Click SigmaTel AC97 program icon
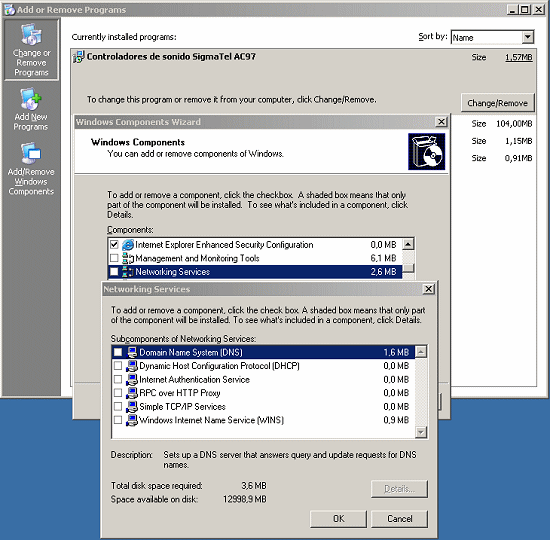Image resolution: width=550 pixels, height=540 pixels. click(x=79, y=57)
